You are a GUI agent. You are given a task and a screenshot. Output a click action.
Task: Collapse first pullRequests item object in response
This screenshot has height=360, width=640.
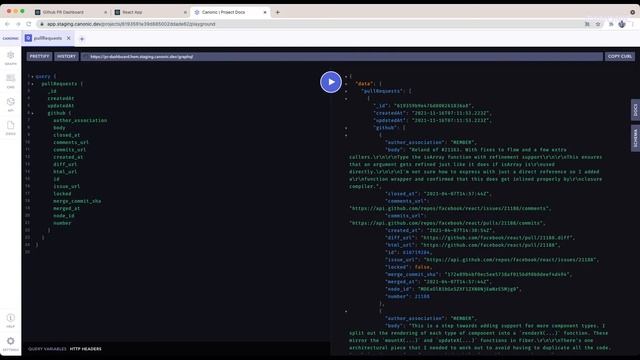(x=346, y=98)
